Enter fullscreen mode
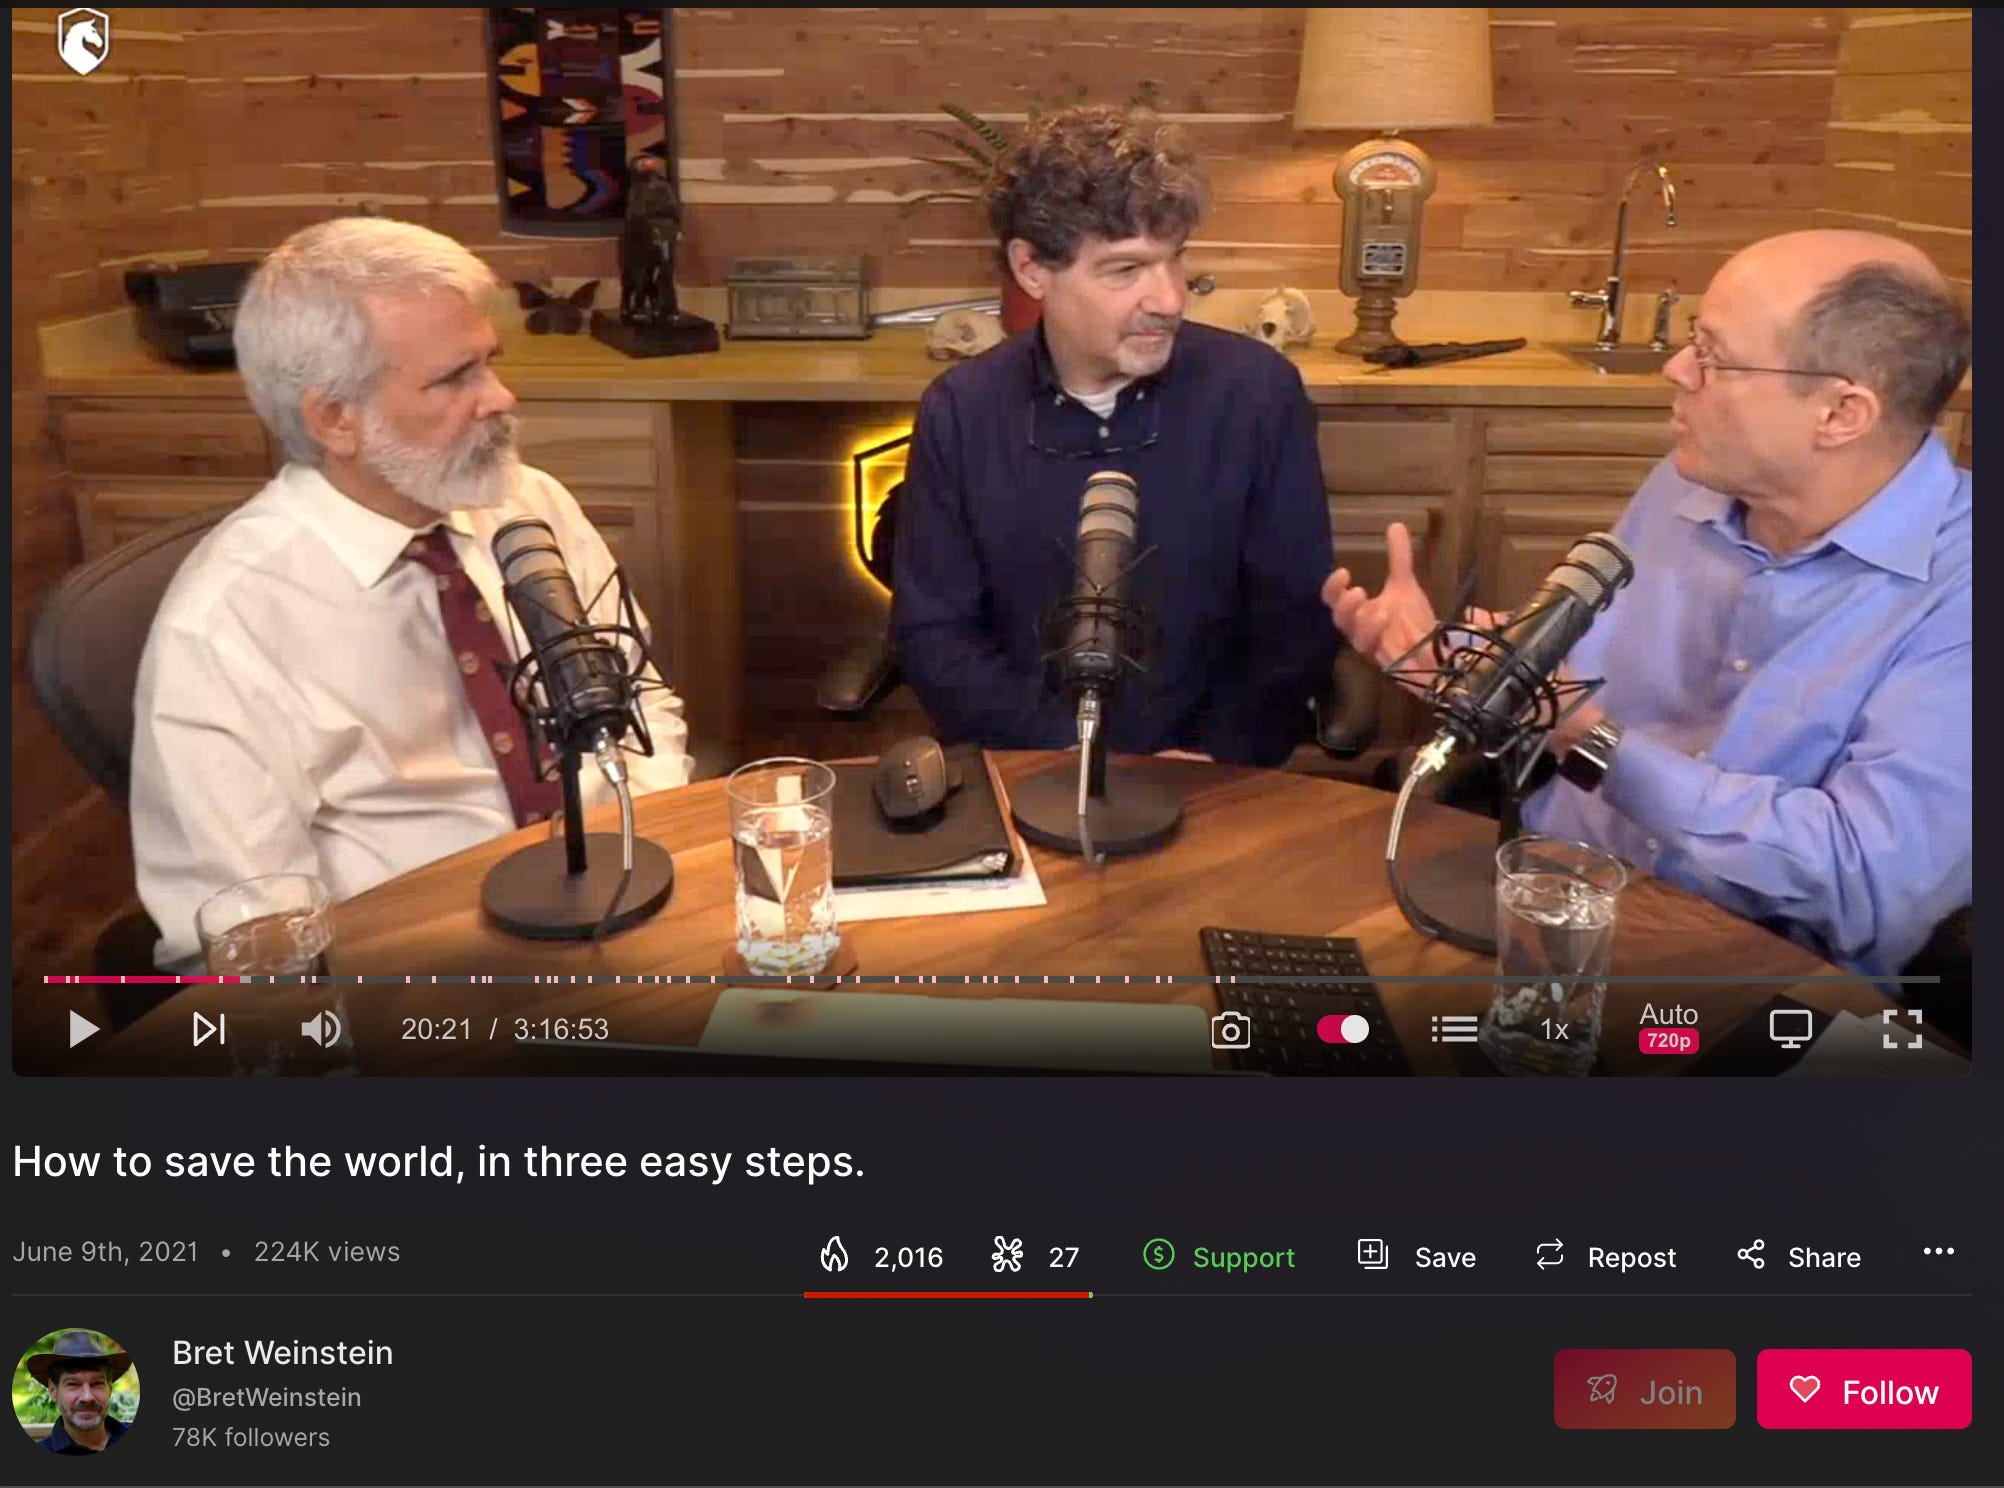 point(1901,1029)
